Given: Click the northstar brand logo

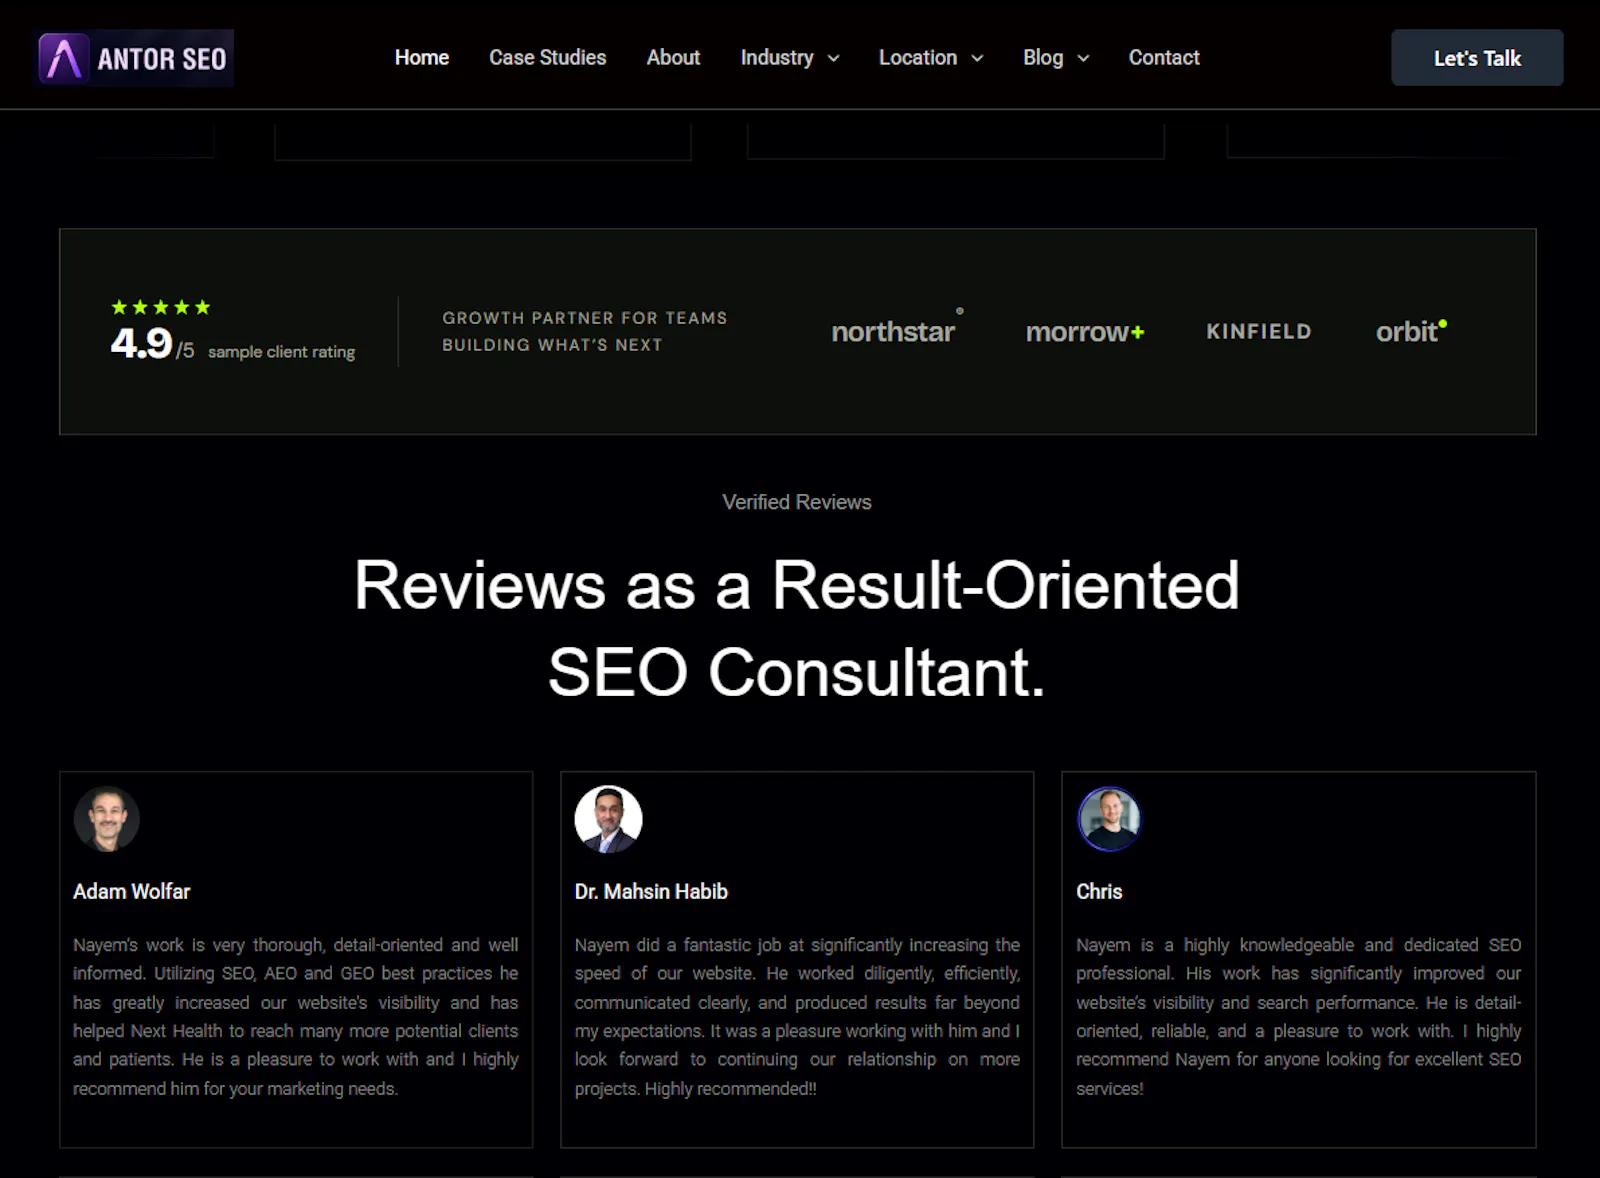Looking at the screenshot, I should [897, 329].
